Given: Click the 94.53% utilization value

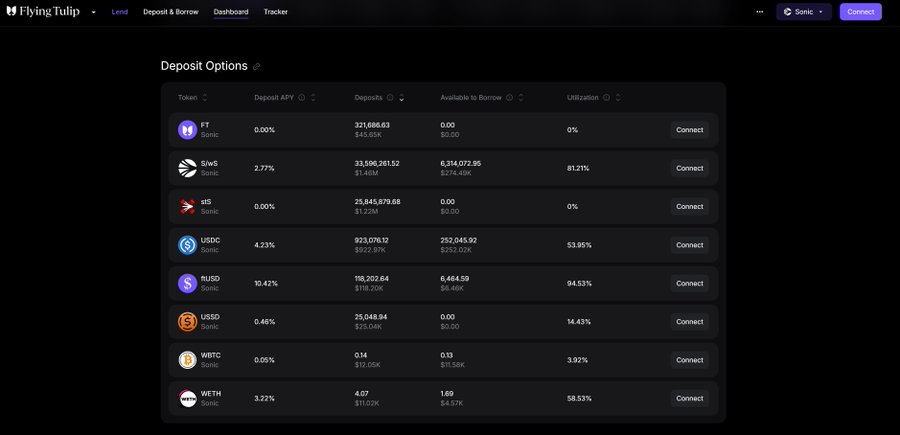Looking at the screenshot, I should point(579,283).
